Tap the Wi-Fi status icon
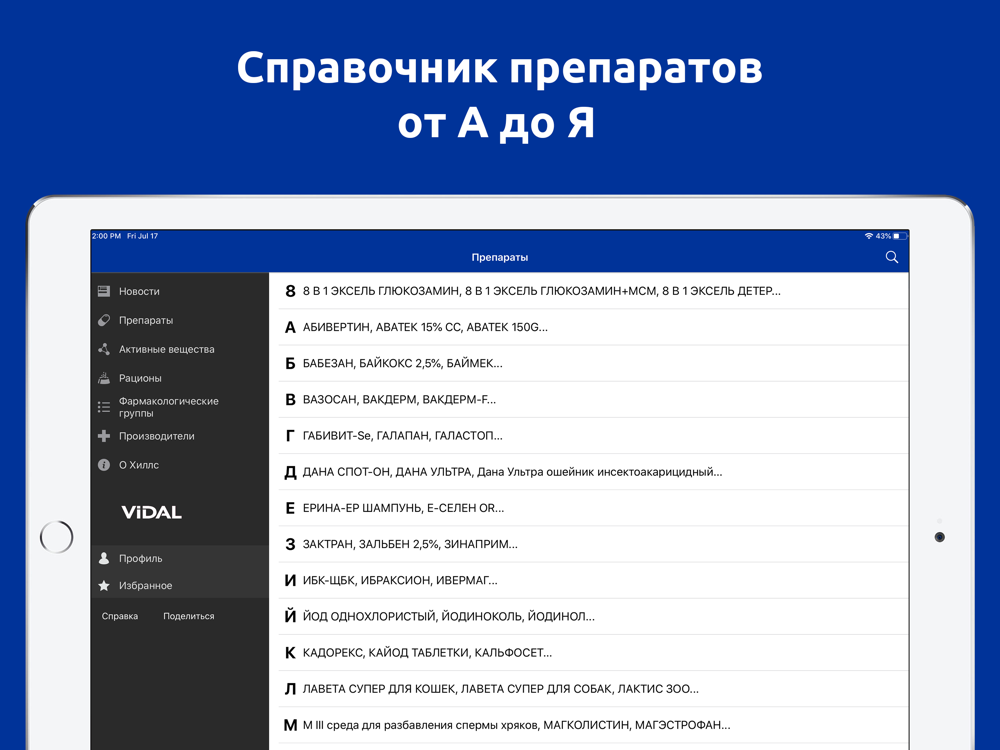Viewport: 1000px width, 750px height. tap(869, 236)
